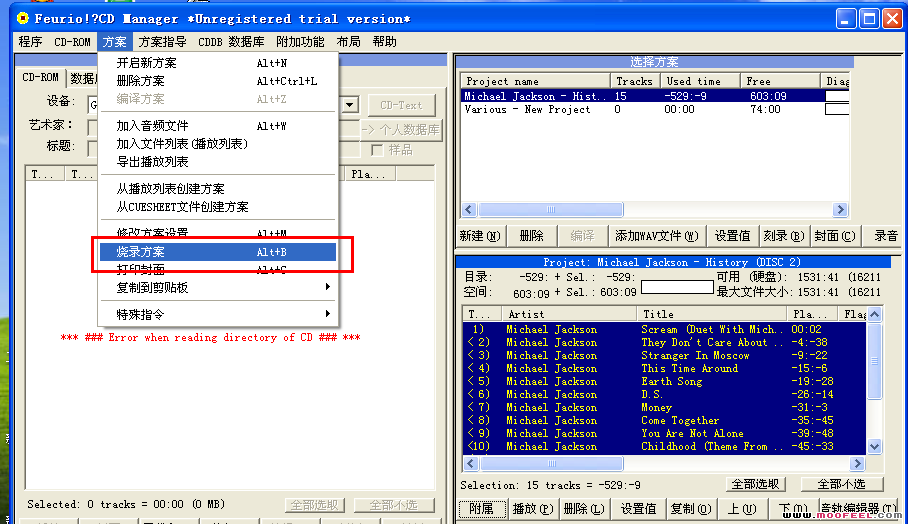Open the 程序 menu

pyautogui.click(x=30, y=42)
